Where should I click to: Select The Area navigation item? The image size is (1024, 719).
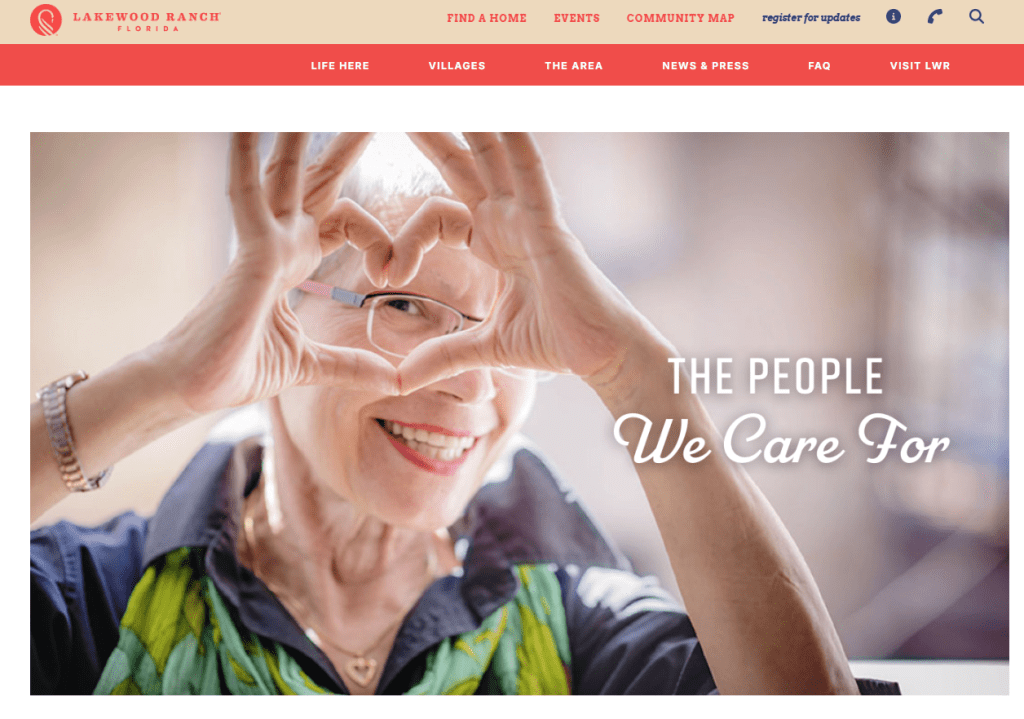click(x=573, y=66)
